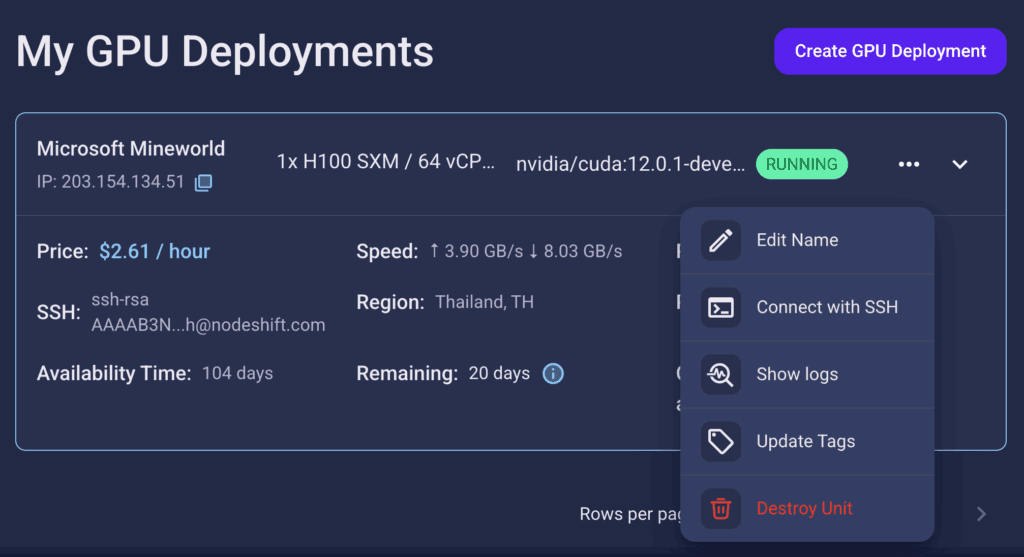Image resolution: width=1024 pixels, height=557 pixels.
Task: Select Show logs menu entry
Action: click(807, 374)
